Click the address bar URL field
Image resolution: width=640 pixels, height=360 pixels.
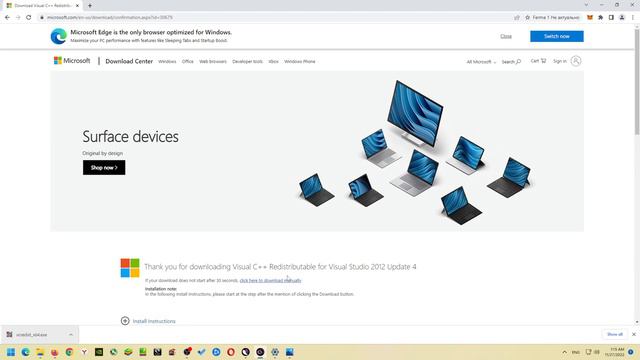pyautogui.click(x=273, y=18)
